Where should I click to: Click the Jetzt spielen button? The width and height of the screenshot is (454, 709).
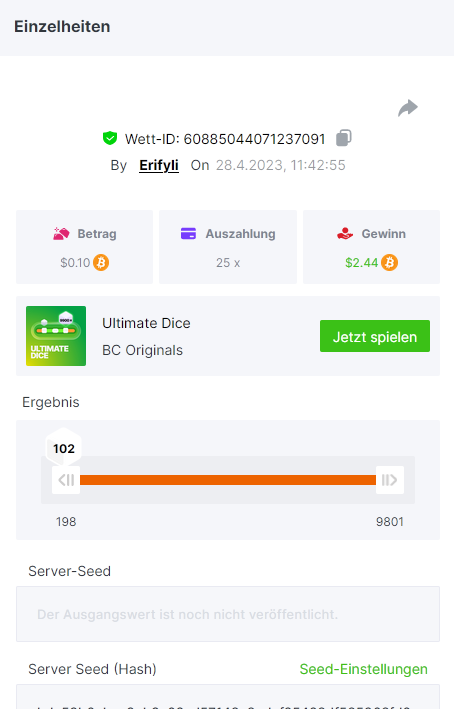point(375,336)
